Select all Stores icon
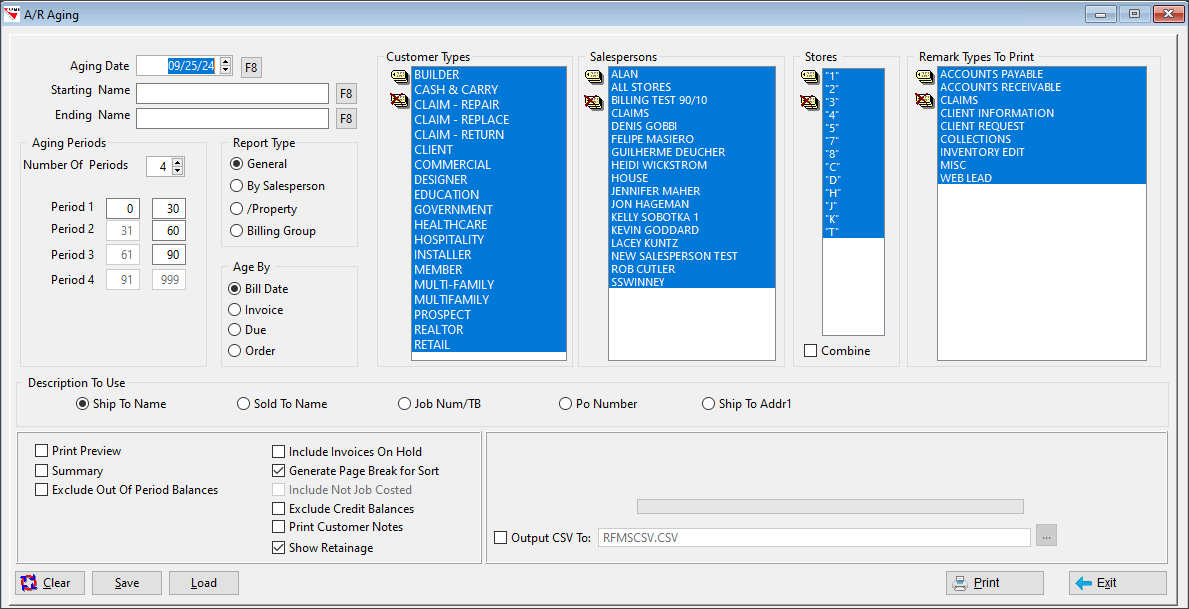Viewport: 1189px width, 609px height. click(x=809, y=75)
